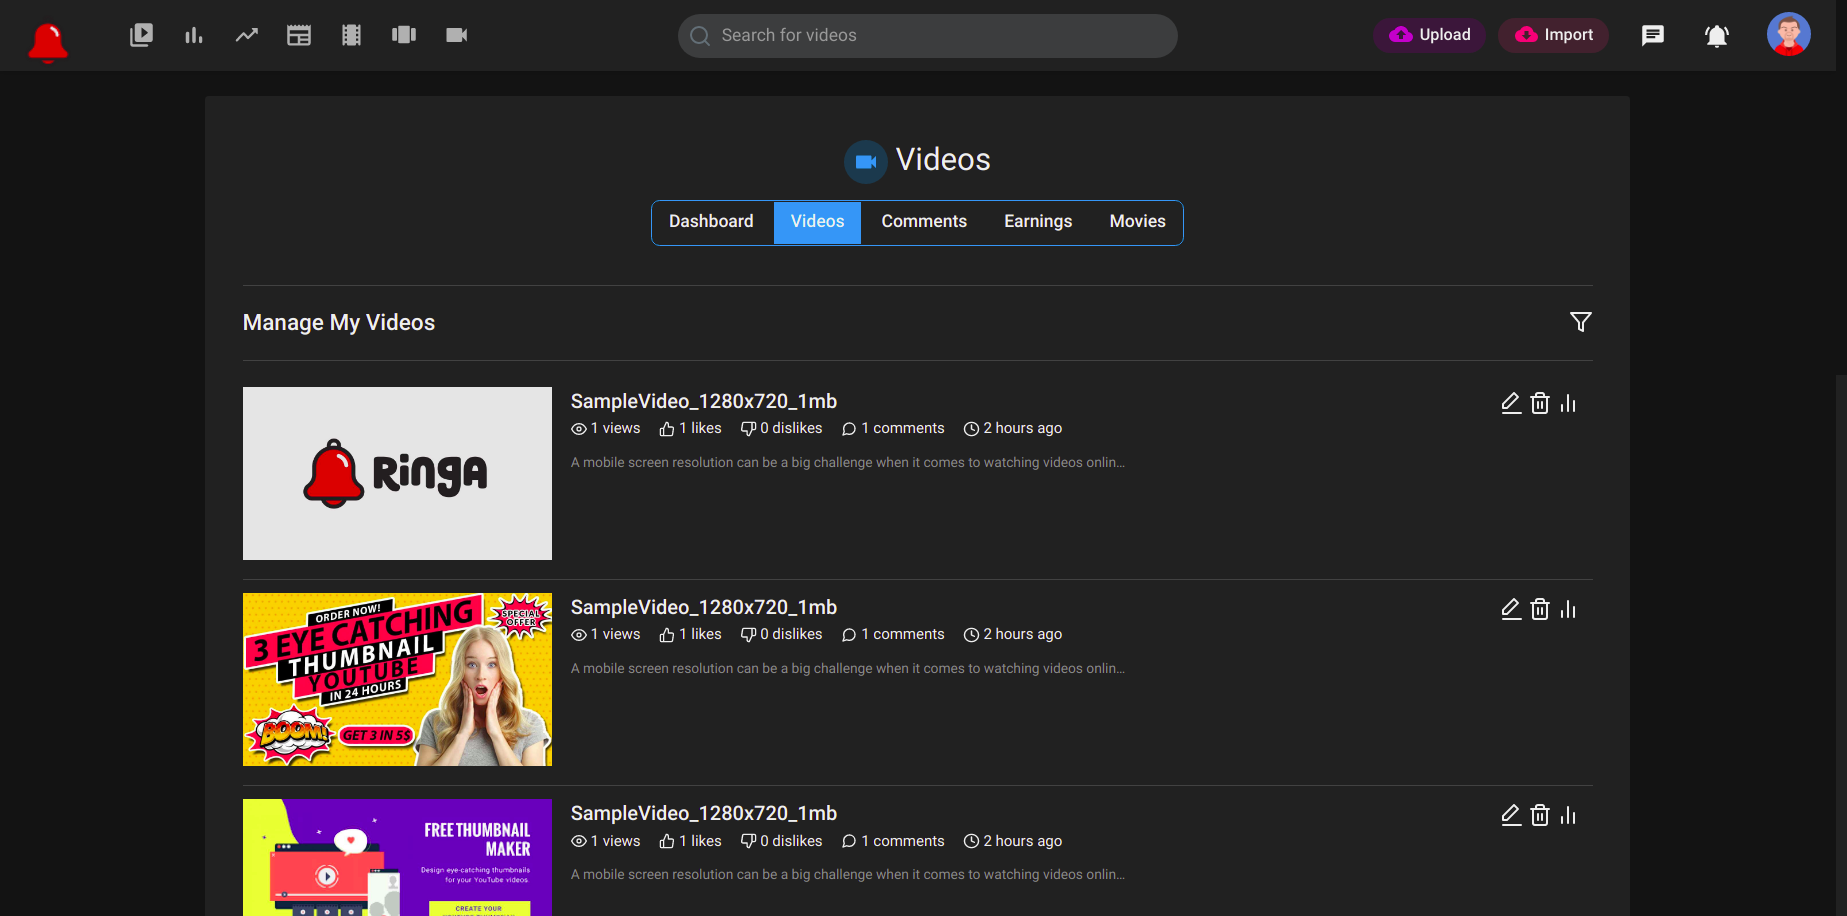Open the Ringa logo video thumbnail
Screen dimensions: 1847x916
tap(397, 473)
